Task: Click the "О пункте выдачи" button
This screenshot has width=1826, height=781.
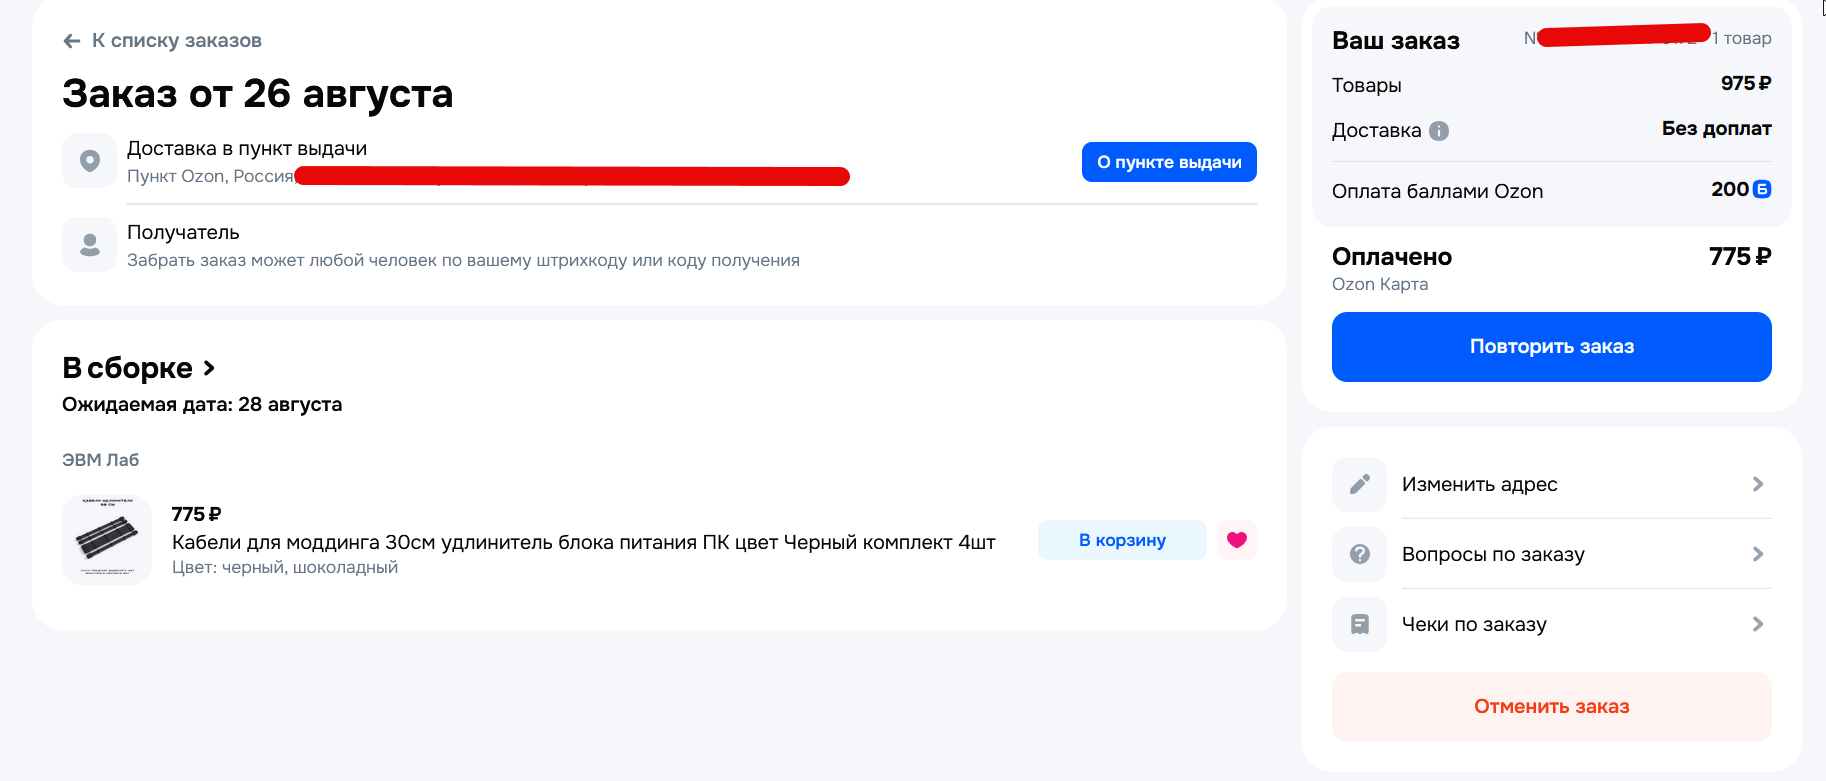Action: [x=1169, y=162]
